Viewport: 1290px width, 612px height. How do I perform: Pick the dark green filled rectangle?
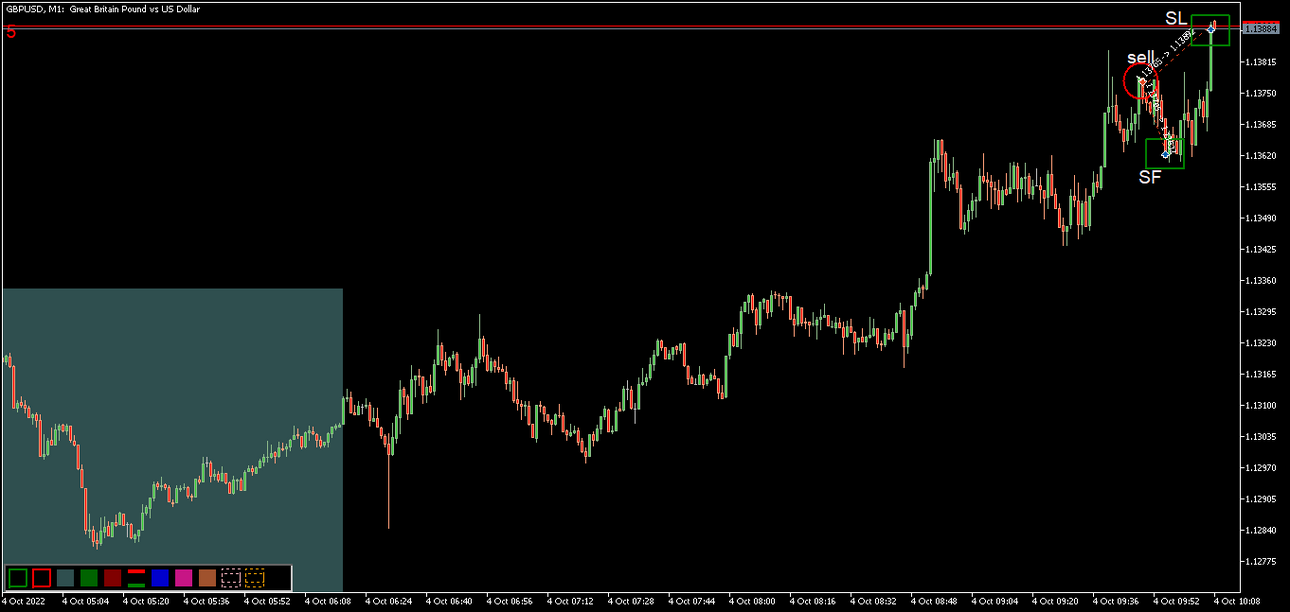pyautogui.click(x=89, y=577)
